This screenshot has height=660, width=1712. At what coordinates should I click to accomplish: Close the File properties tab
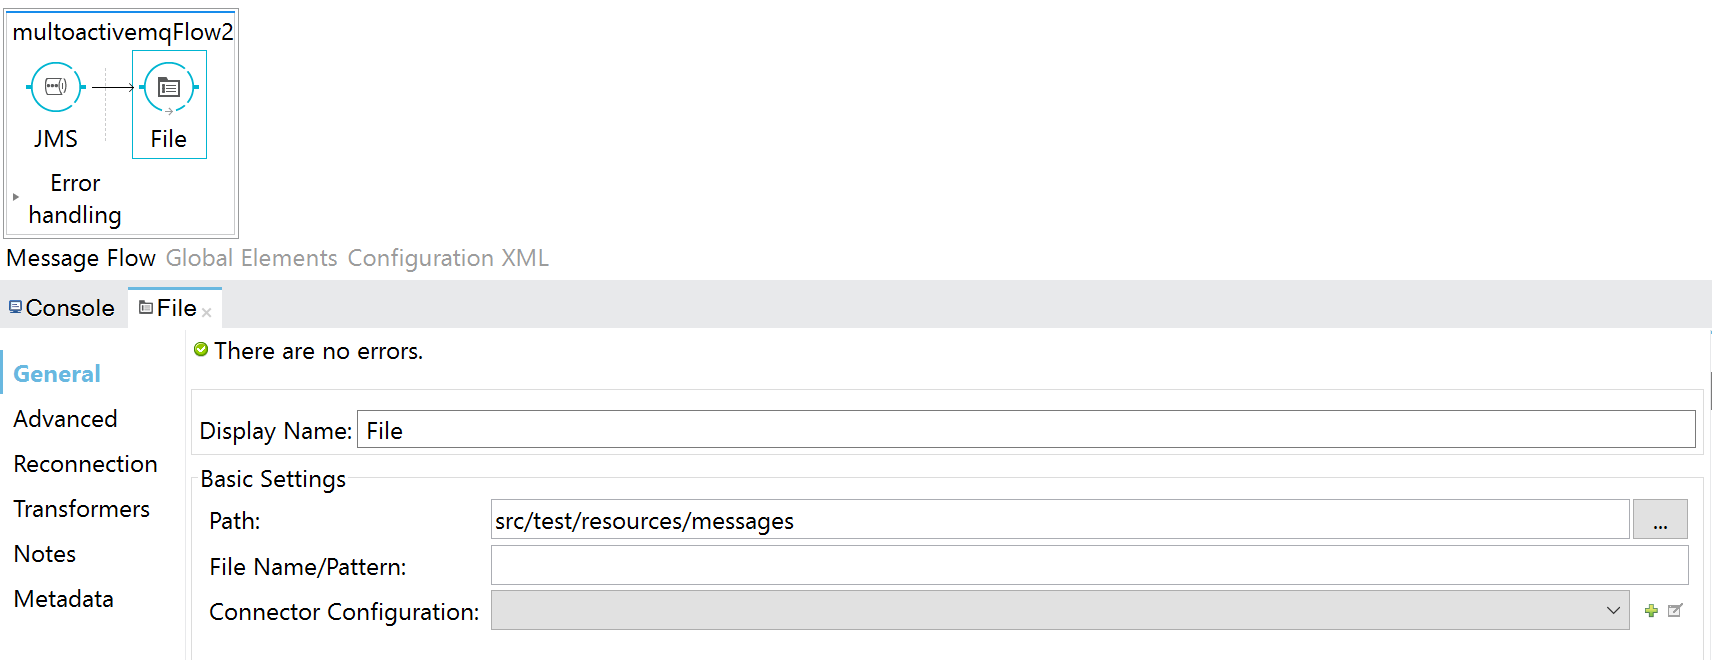point(207,313)
